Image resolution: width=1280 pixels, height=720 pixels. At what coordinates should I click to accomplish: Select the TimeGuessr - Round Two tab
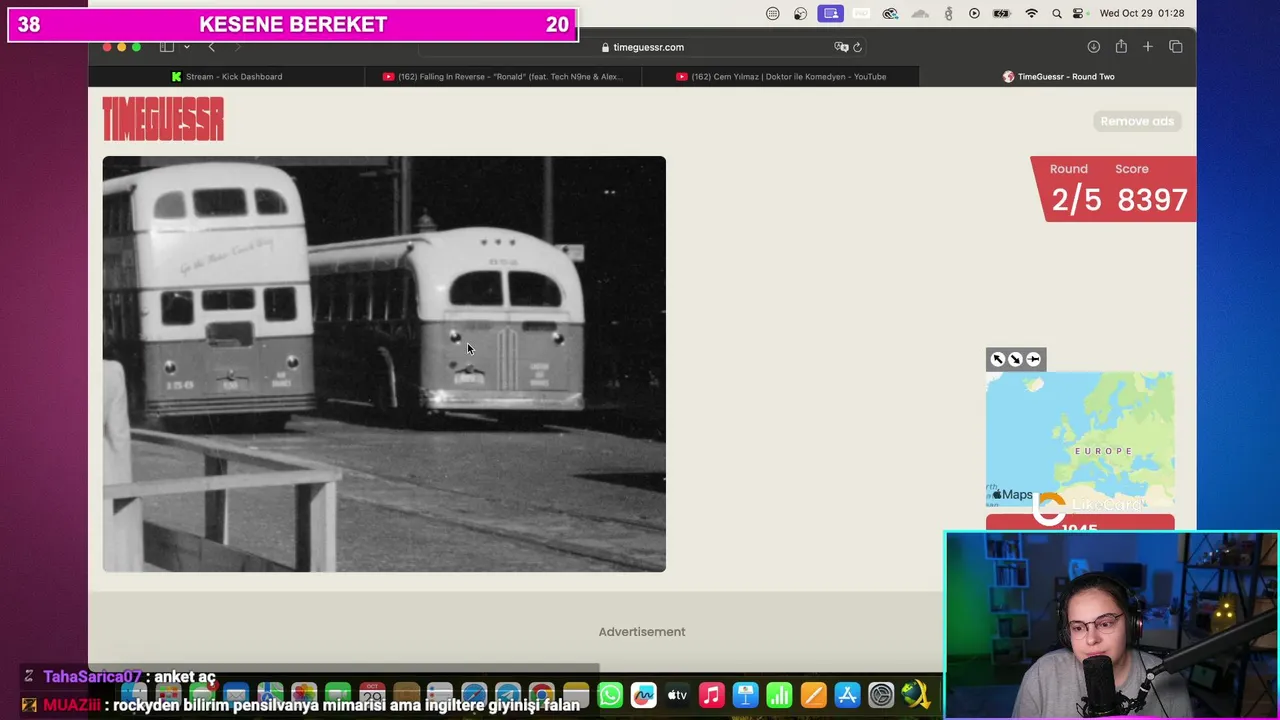click(x=1058, y=76)
